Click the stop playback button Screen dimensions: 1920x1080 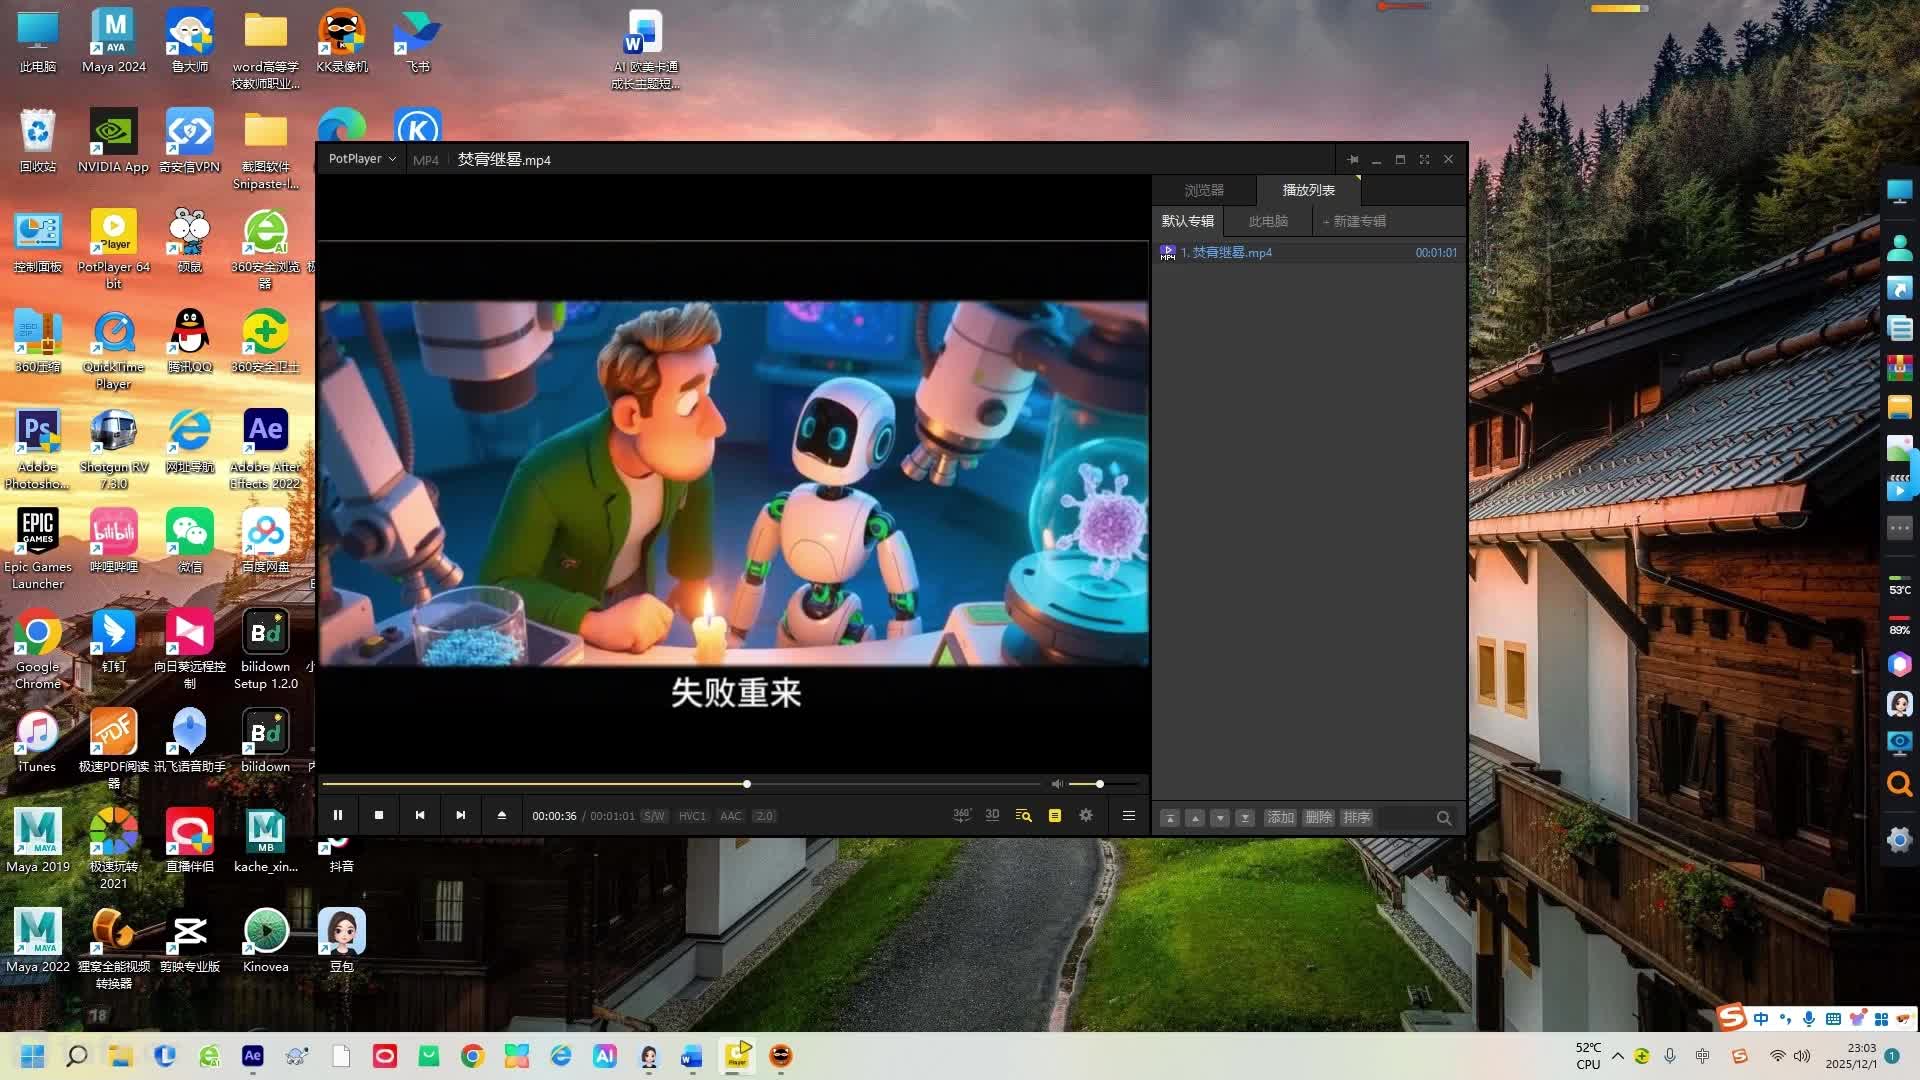(379, 815)
